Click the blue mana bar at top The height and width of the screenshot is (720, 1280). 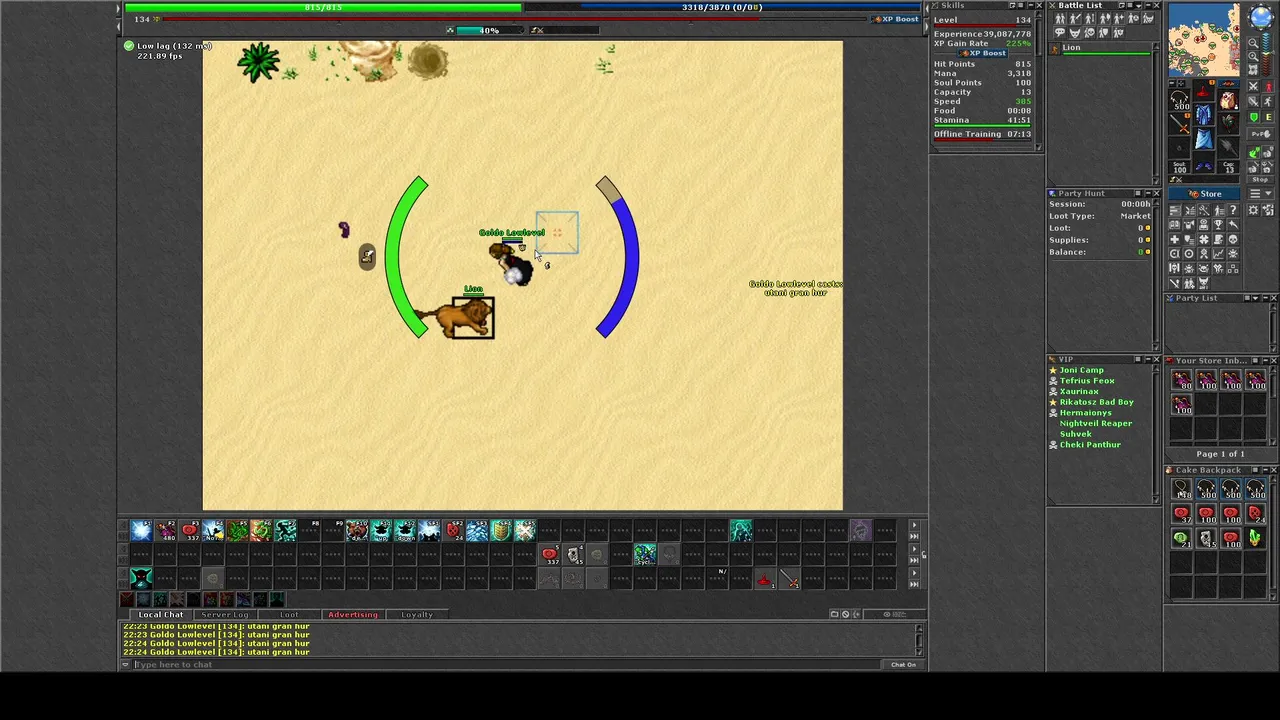722,7
